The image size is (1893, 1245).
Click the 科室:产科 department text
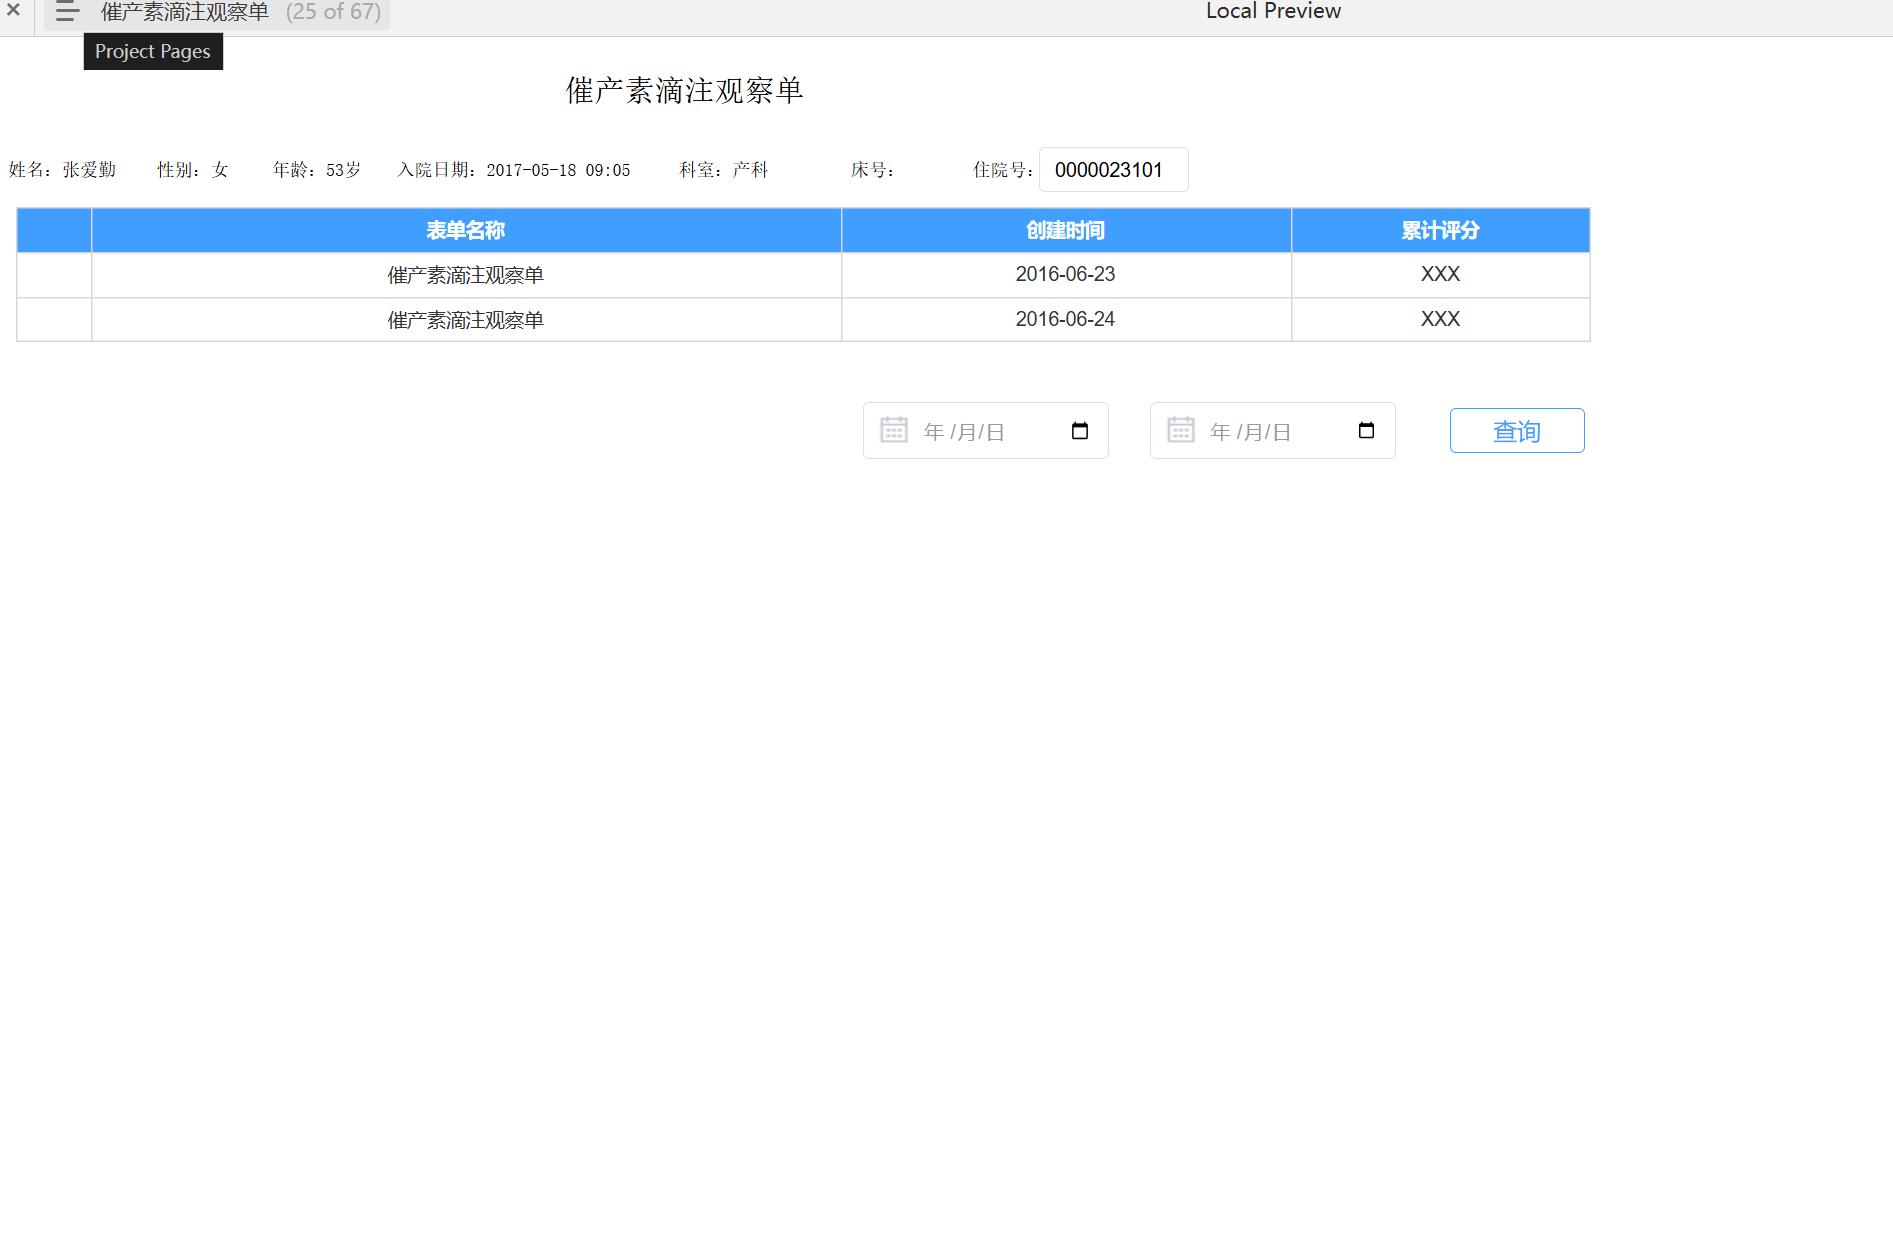coord(724,170)
